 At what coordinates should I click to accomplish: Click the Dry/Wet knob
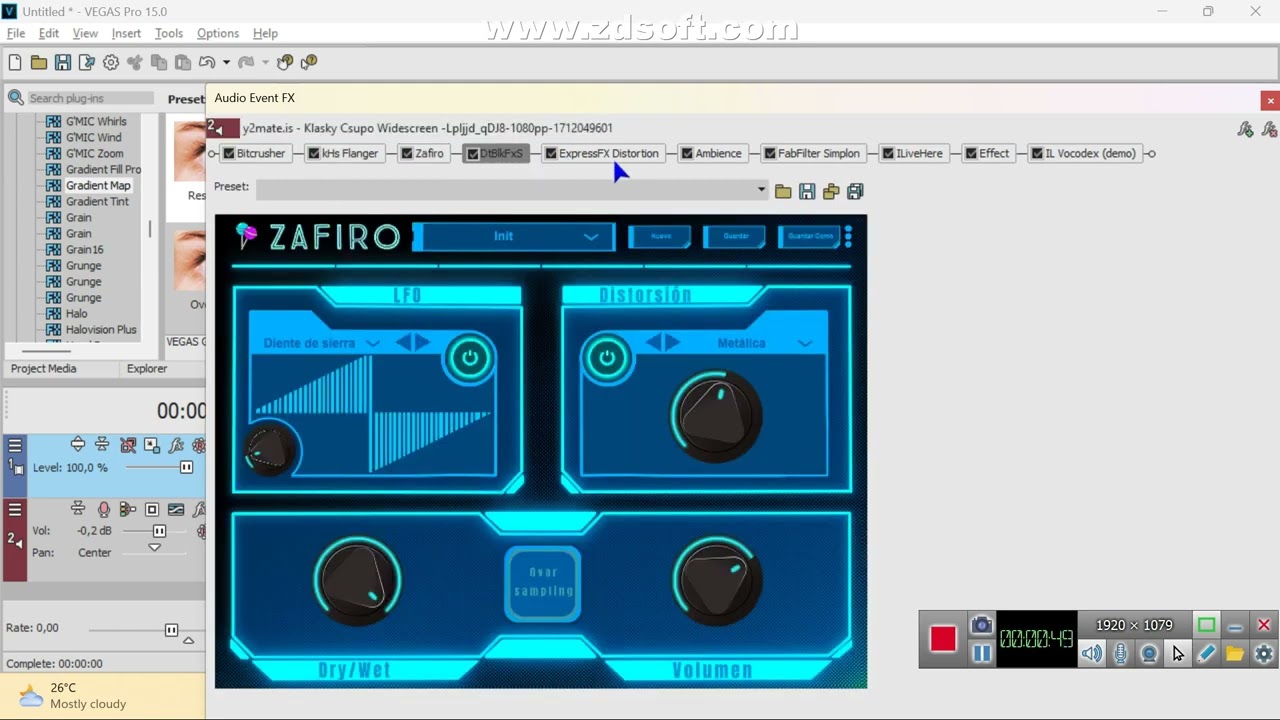pyautogui.click(x=358, y=581)
